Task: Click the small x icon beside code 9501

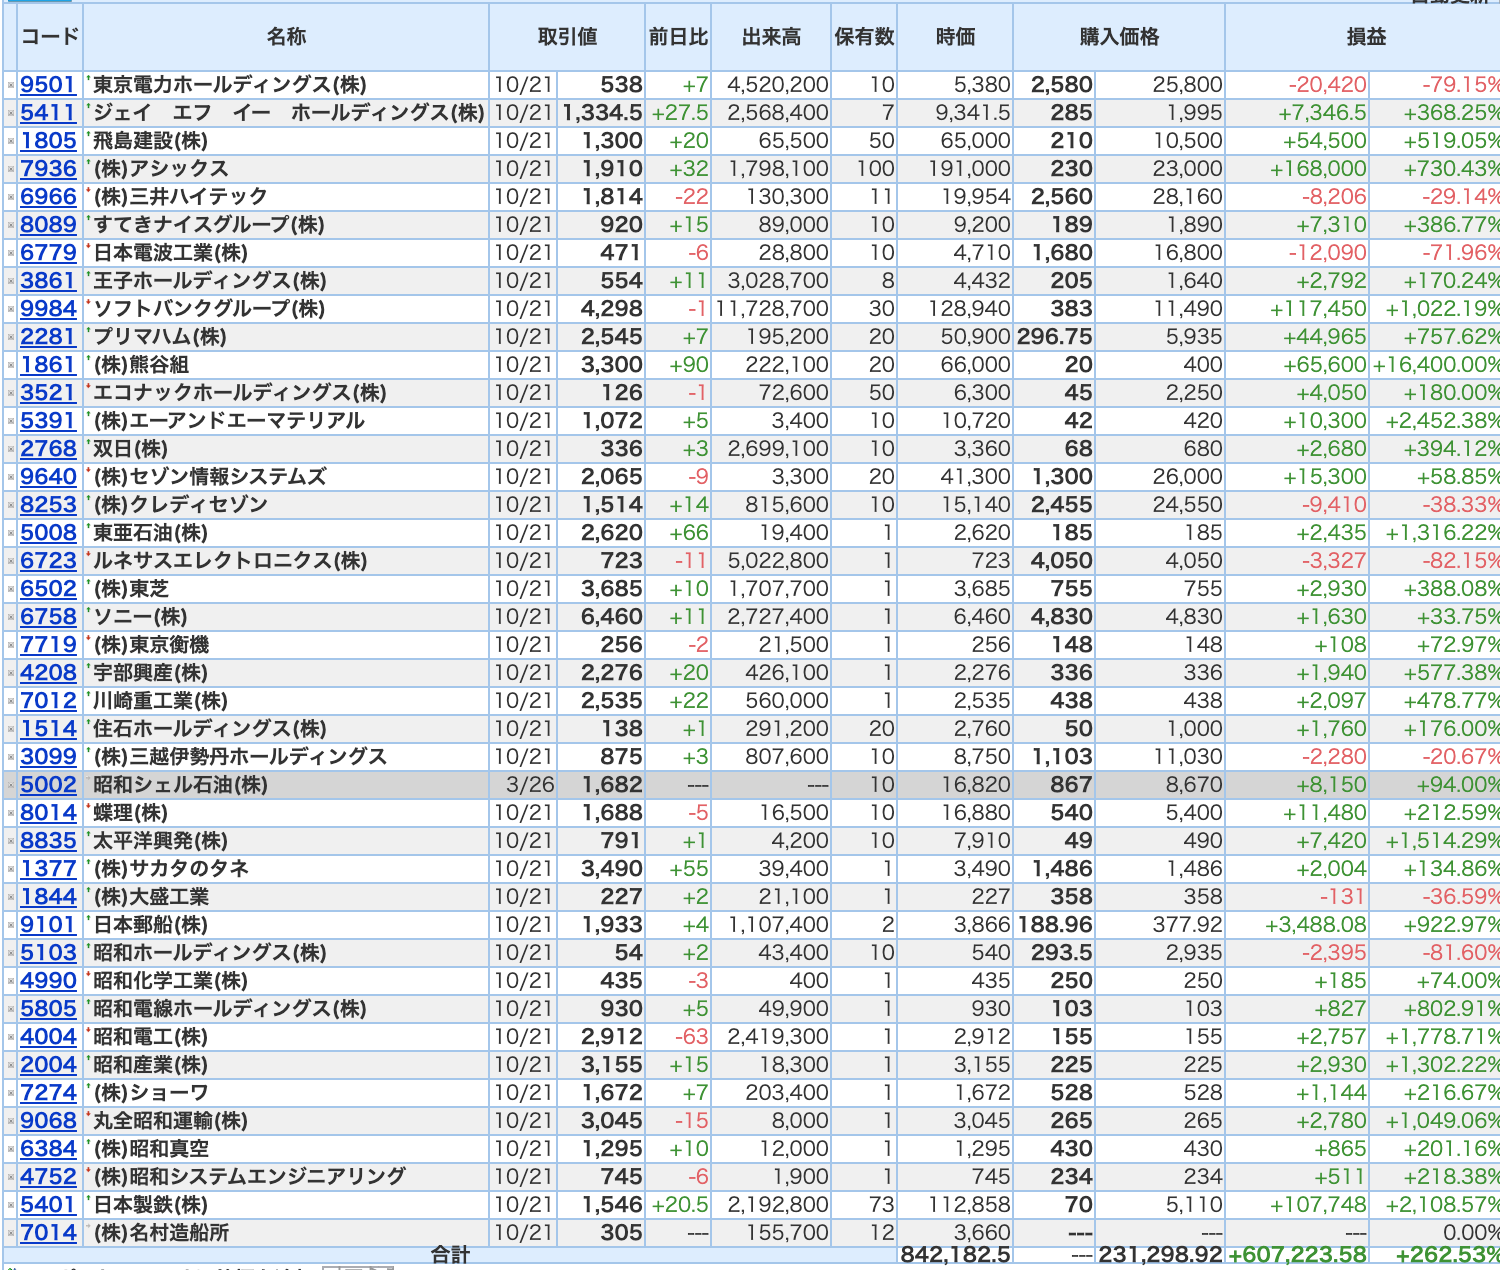Action: (11, 86)
